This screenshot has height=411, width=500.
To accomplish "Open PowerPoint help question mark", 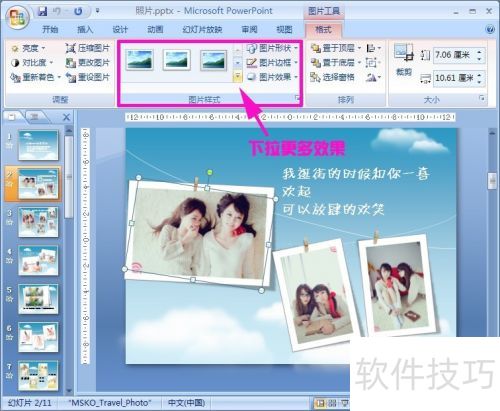I will (x=490, y=29).
